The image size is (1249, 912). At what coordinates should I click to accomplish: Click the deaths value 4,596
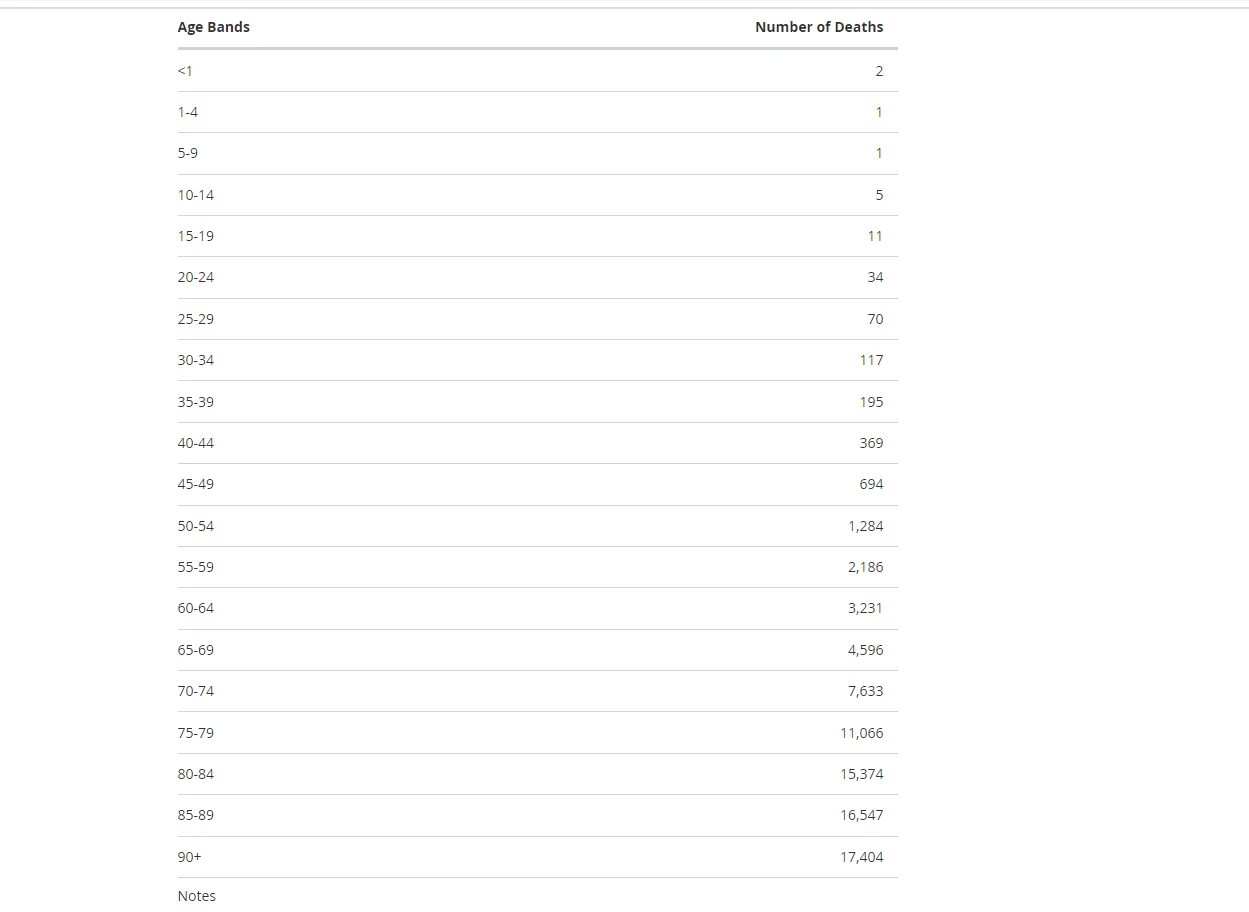[865, 650]
